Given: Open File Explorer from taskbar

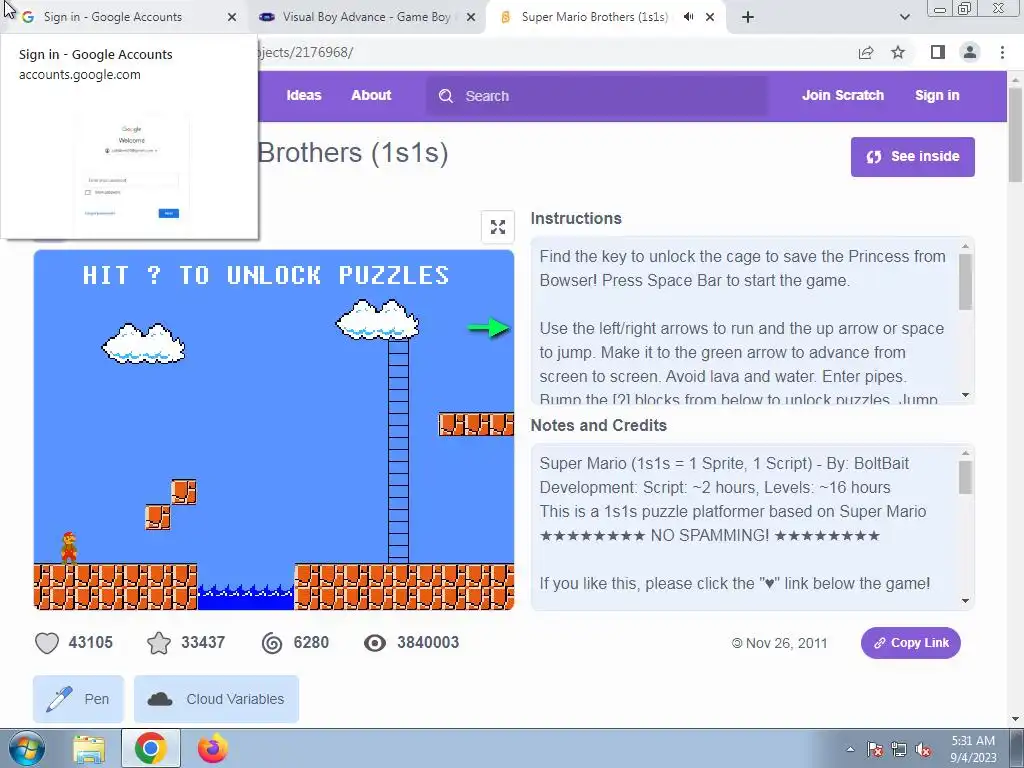Looking at the screenshot, I should 89,749.
